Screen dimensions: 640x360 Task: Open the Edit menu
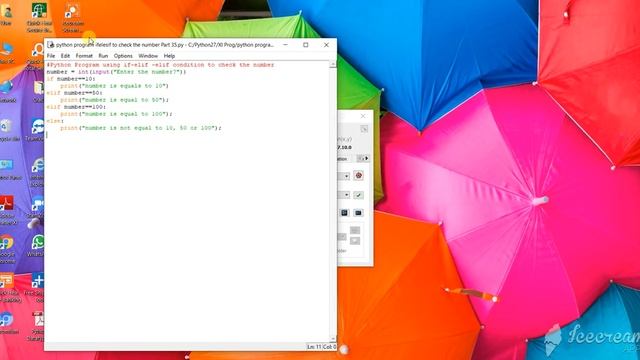pyautogui.click(x=65, y=56)
